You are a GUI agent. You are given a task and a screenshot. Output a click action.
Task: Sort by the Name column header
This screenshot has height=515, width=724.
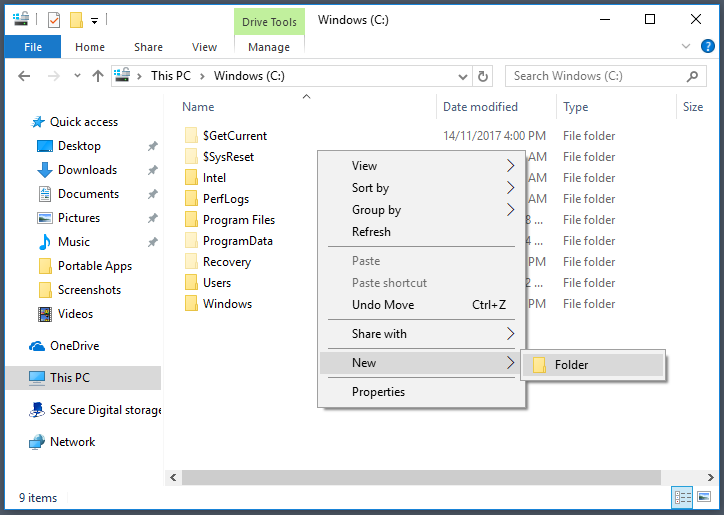coord(198,107)
